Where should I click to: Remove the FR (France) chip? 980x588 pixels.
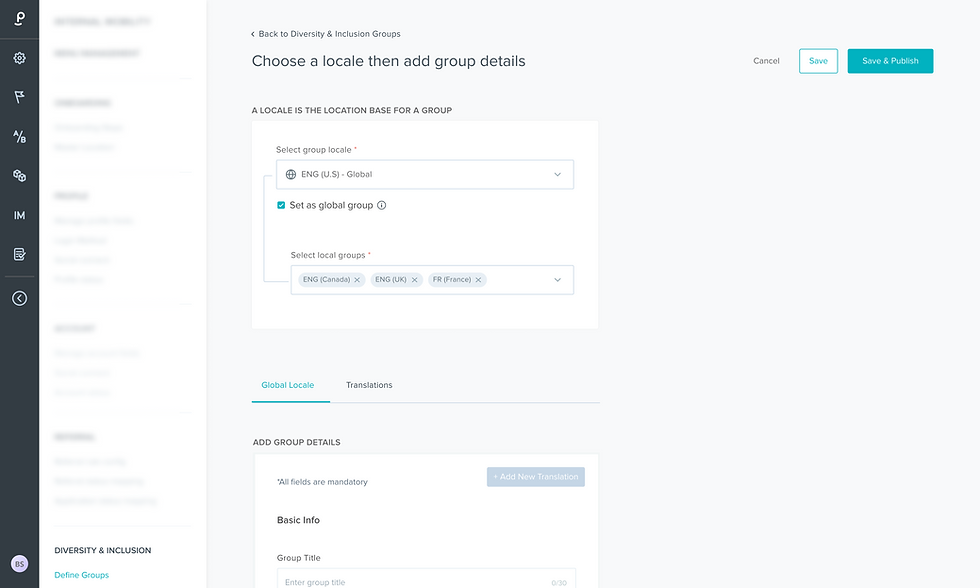tap(479, 280)
